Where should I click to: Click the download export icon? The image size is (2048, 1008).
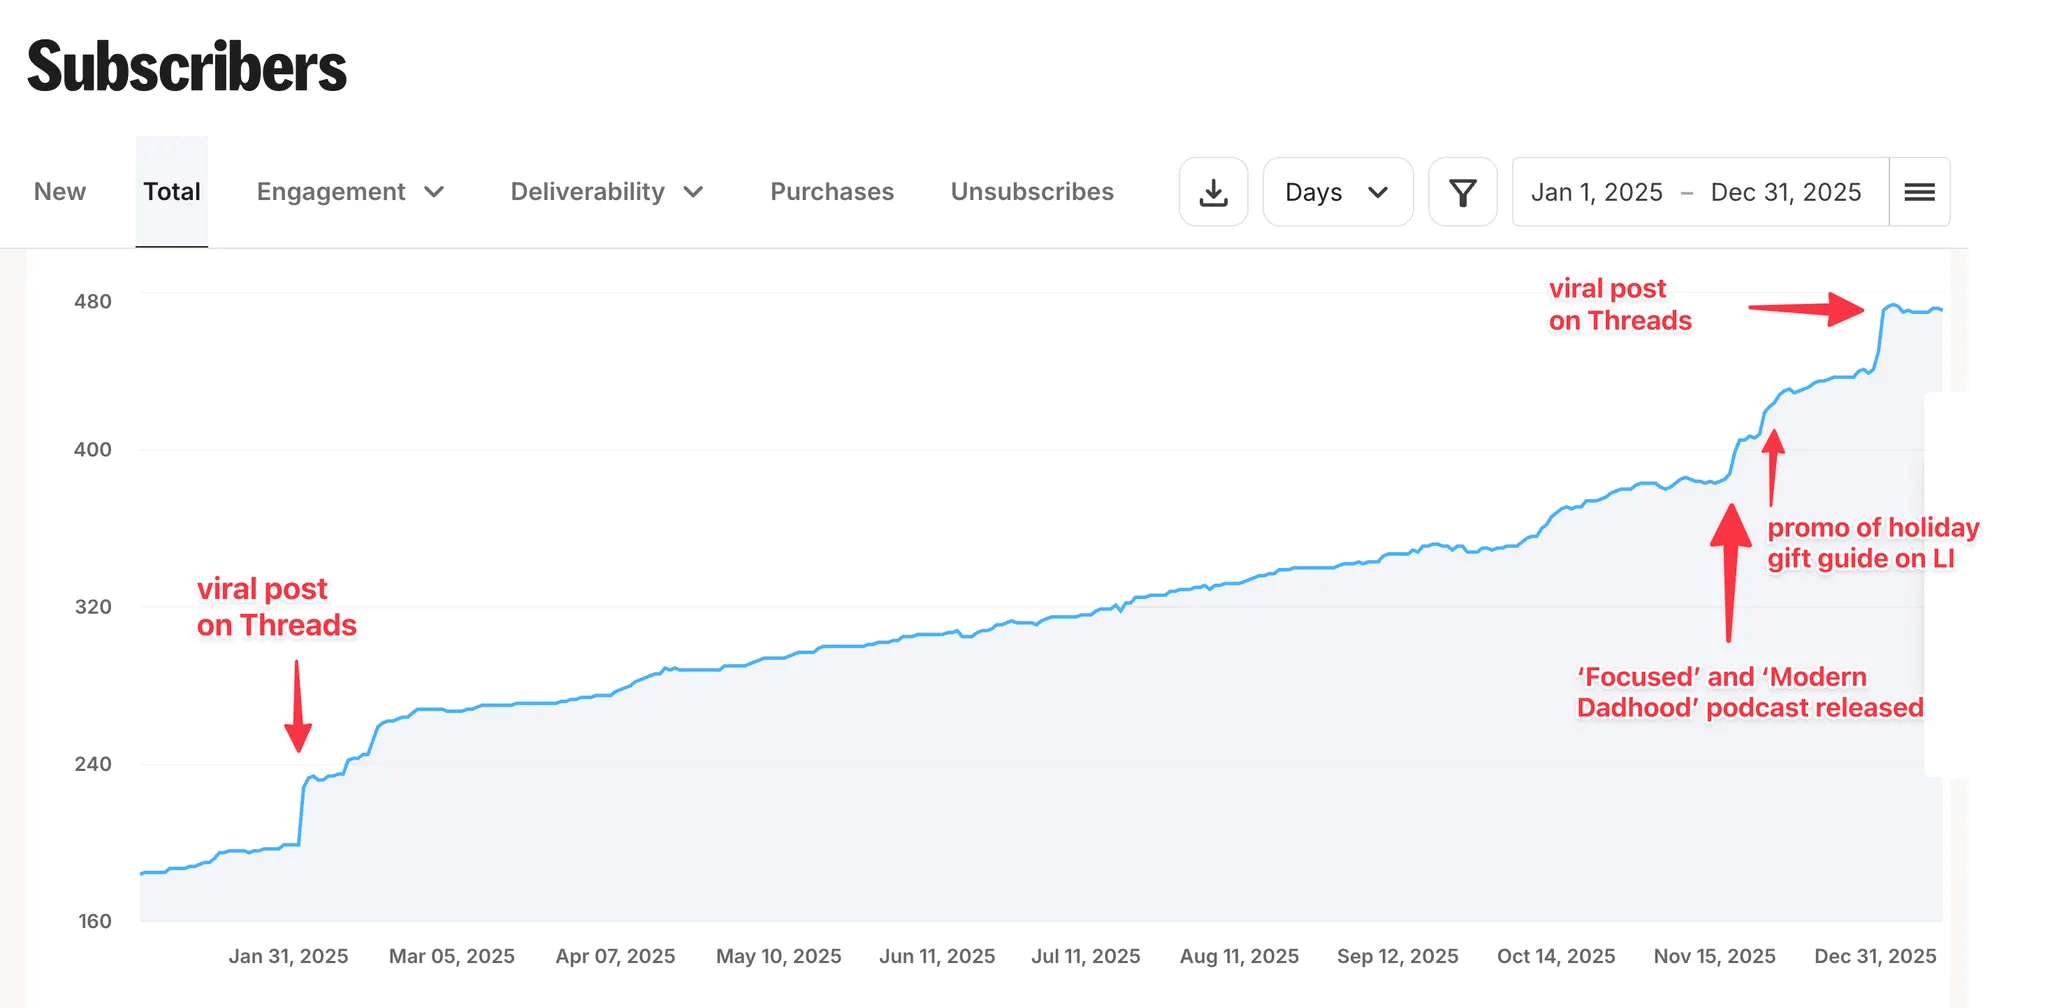(1213, 192)
